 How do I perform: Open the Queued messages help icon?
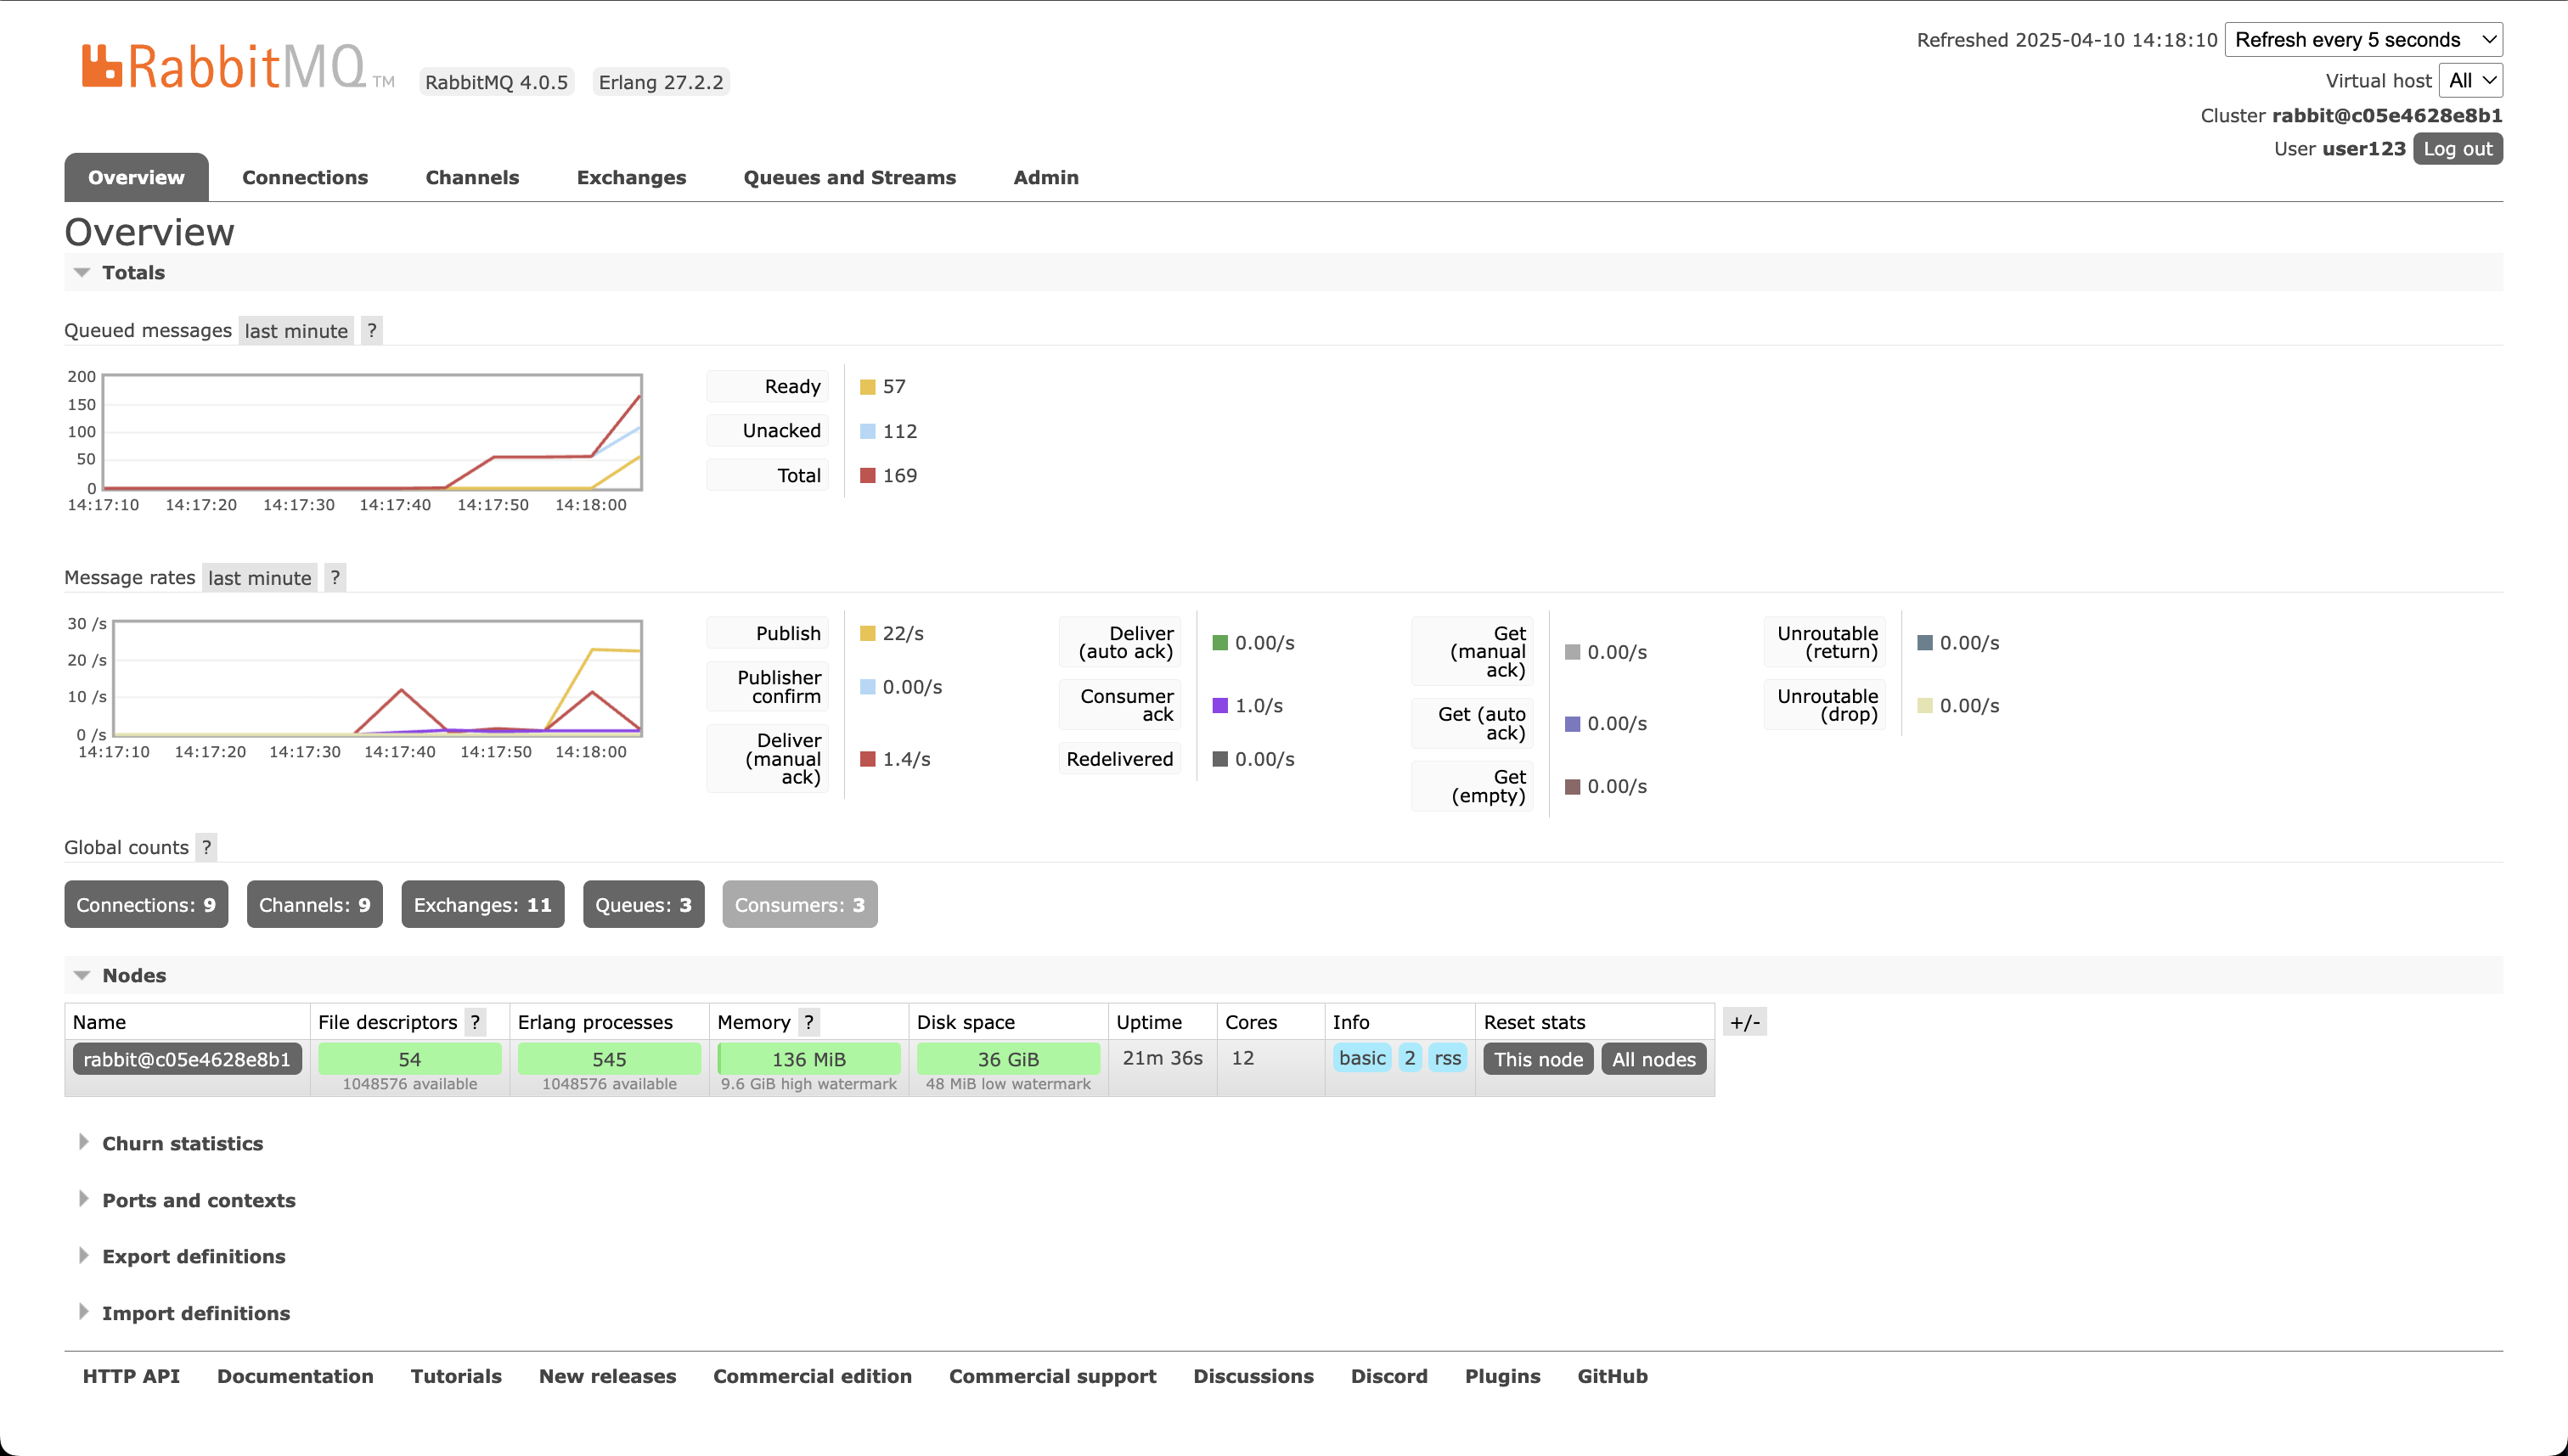[371, 330]
